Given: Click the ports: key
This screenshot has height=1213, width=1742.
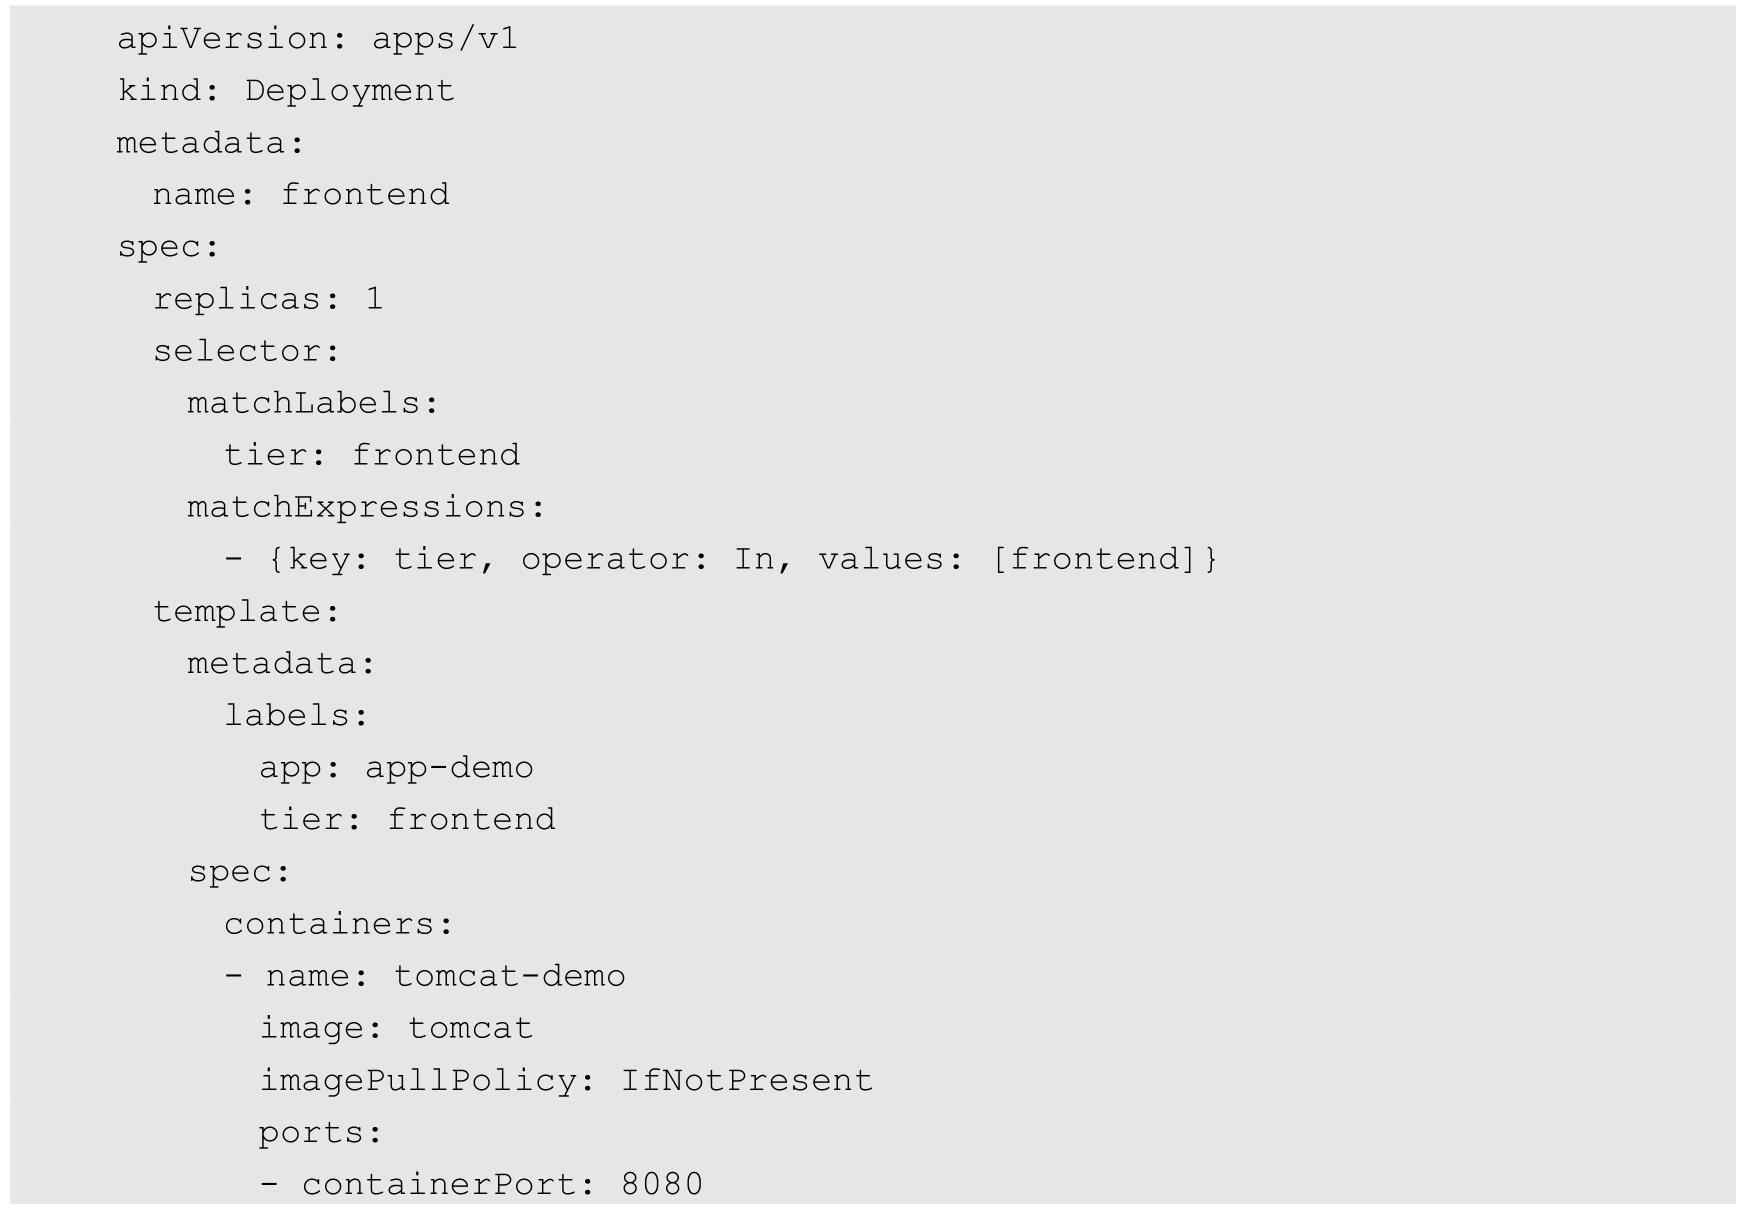Looking at the screenshot, I should pyautogui.click(x=320, y=1132).
